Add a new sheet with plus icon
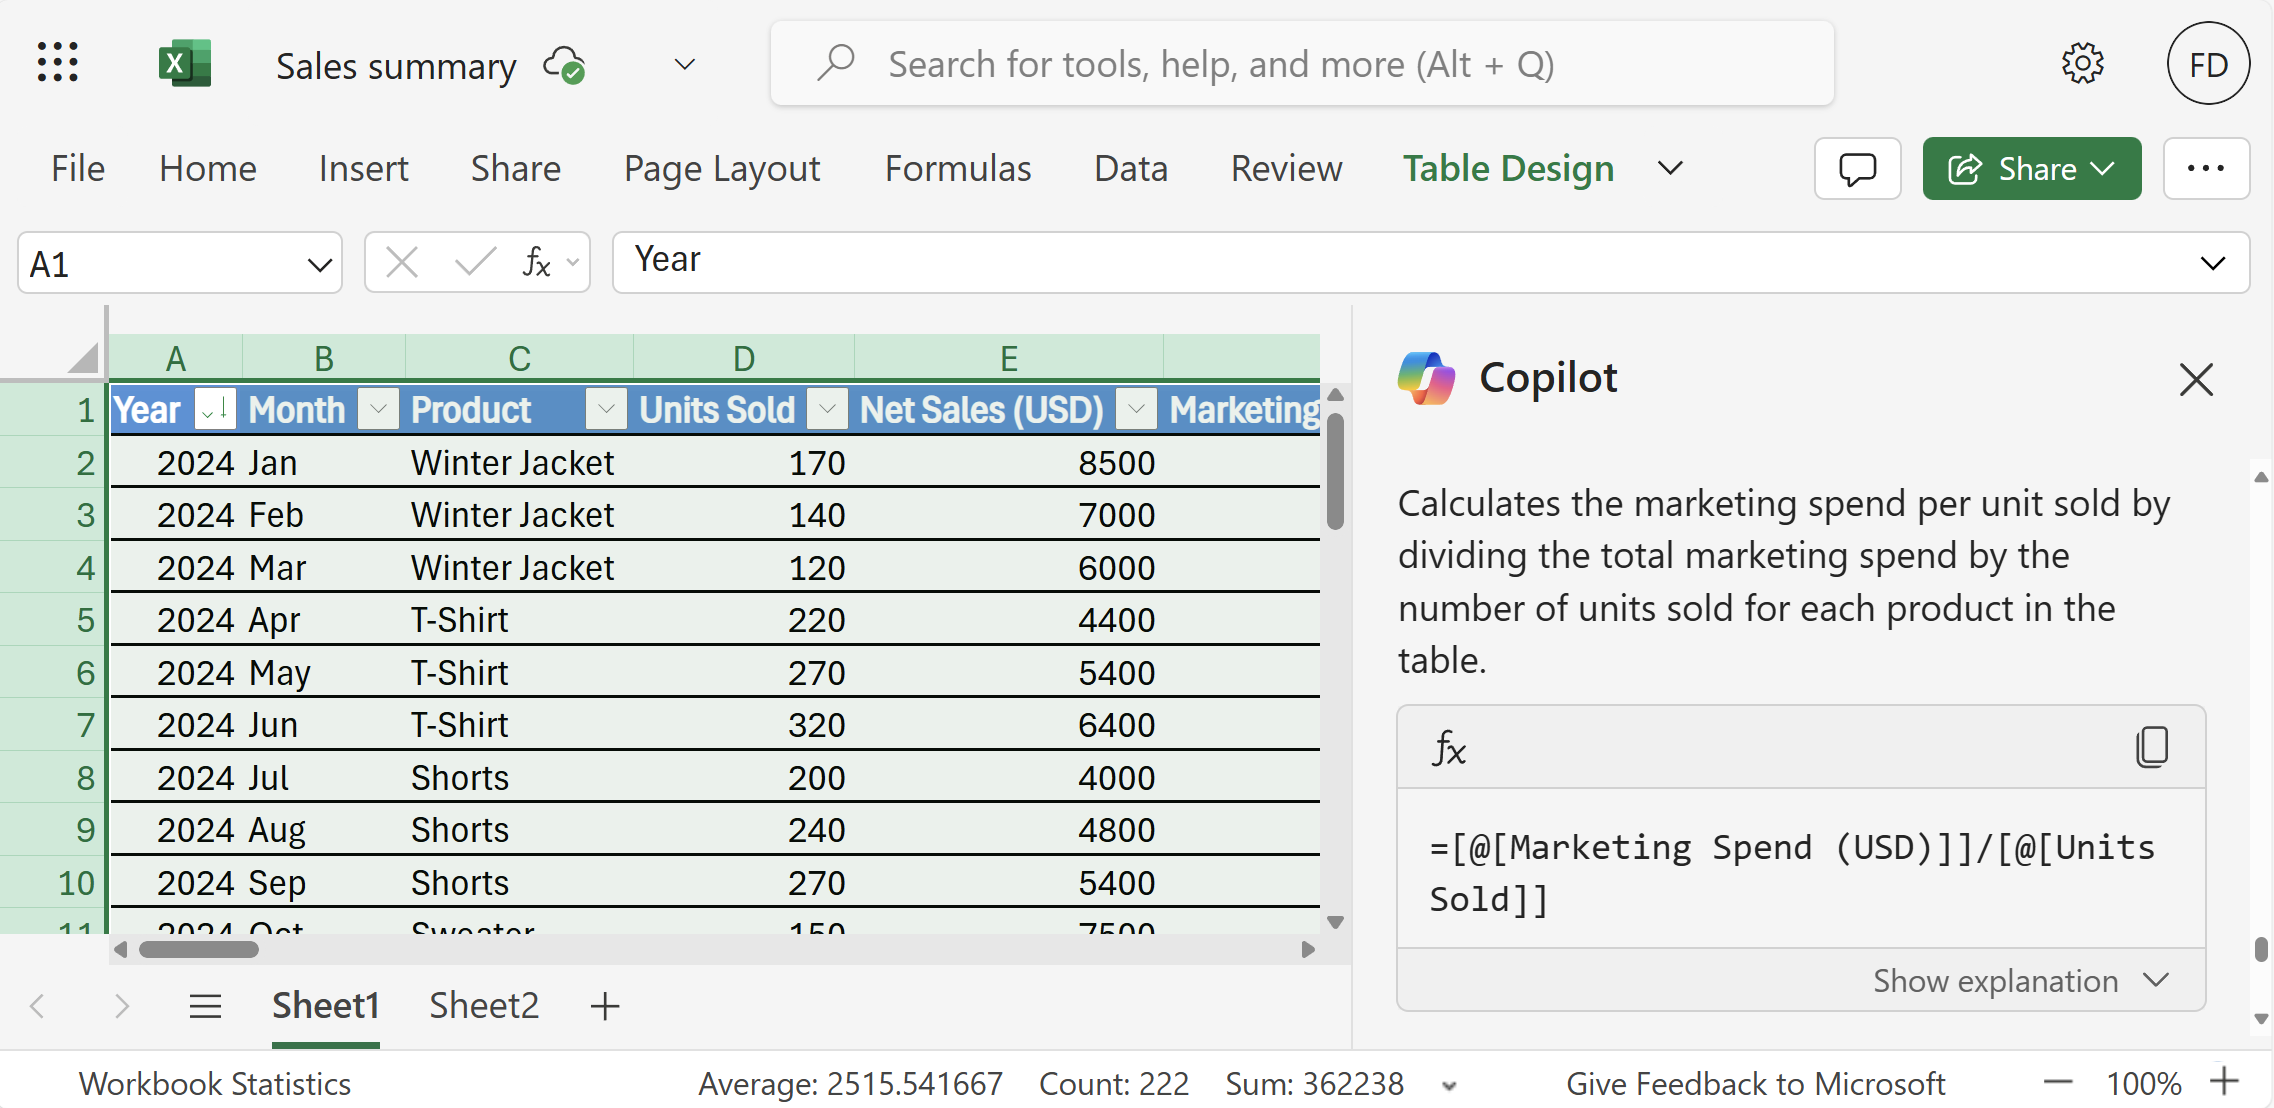 click(x=605, y=1006)
